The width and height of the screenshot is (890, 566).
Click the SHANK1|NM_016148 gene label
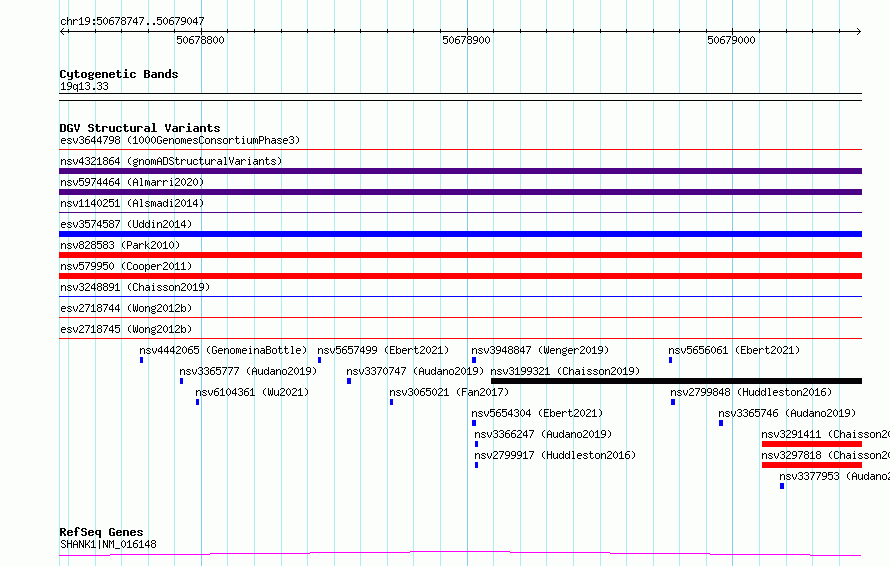tap(108, 544)
